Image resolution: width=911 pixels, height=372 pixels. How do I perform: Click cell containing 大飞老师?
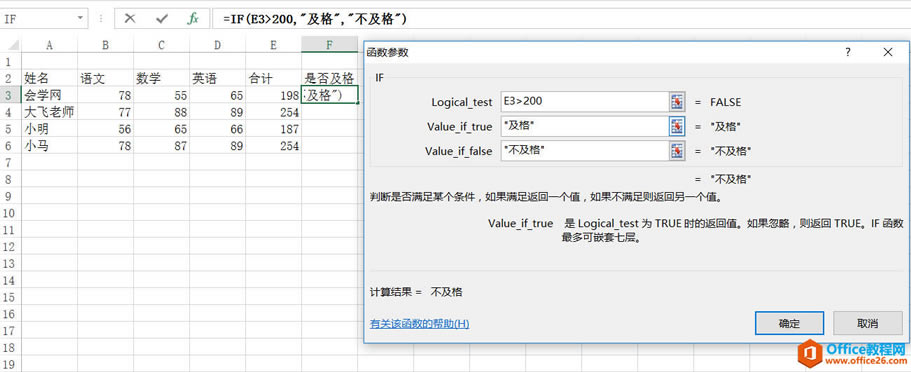click(49, 112)
